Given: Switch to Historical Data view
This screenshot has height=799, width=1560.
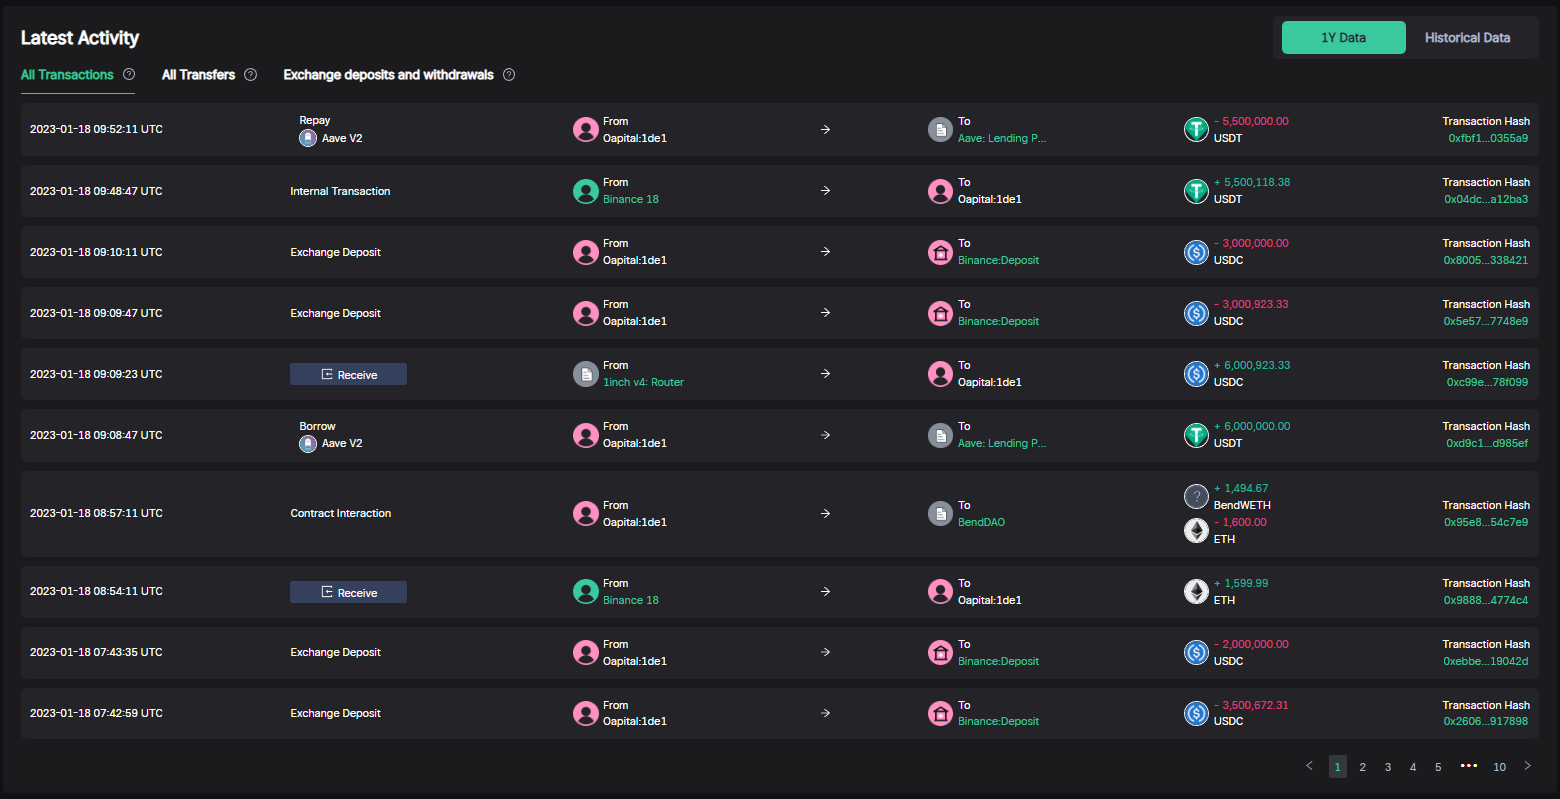Looking at the screenshot, I should [x=1467, y=38].
